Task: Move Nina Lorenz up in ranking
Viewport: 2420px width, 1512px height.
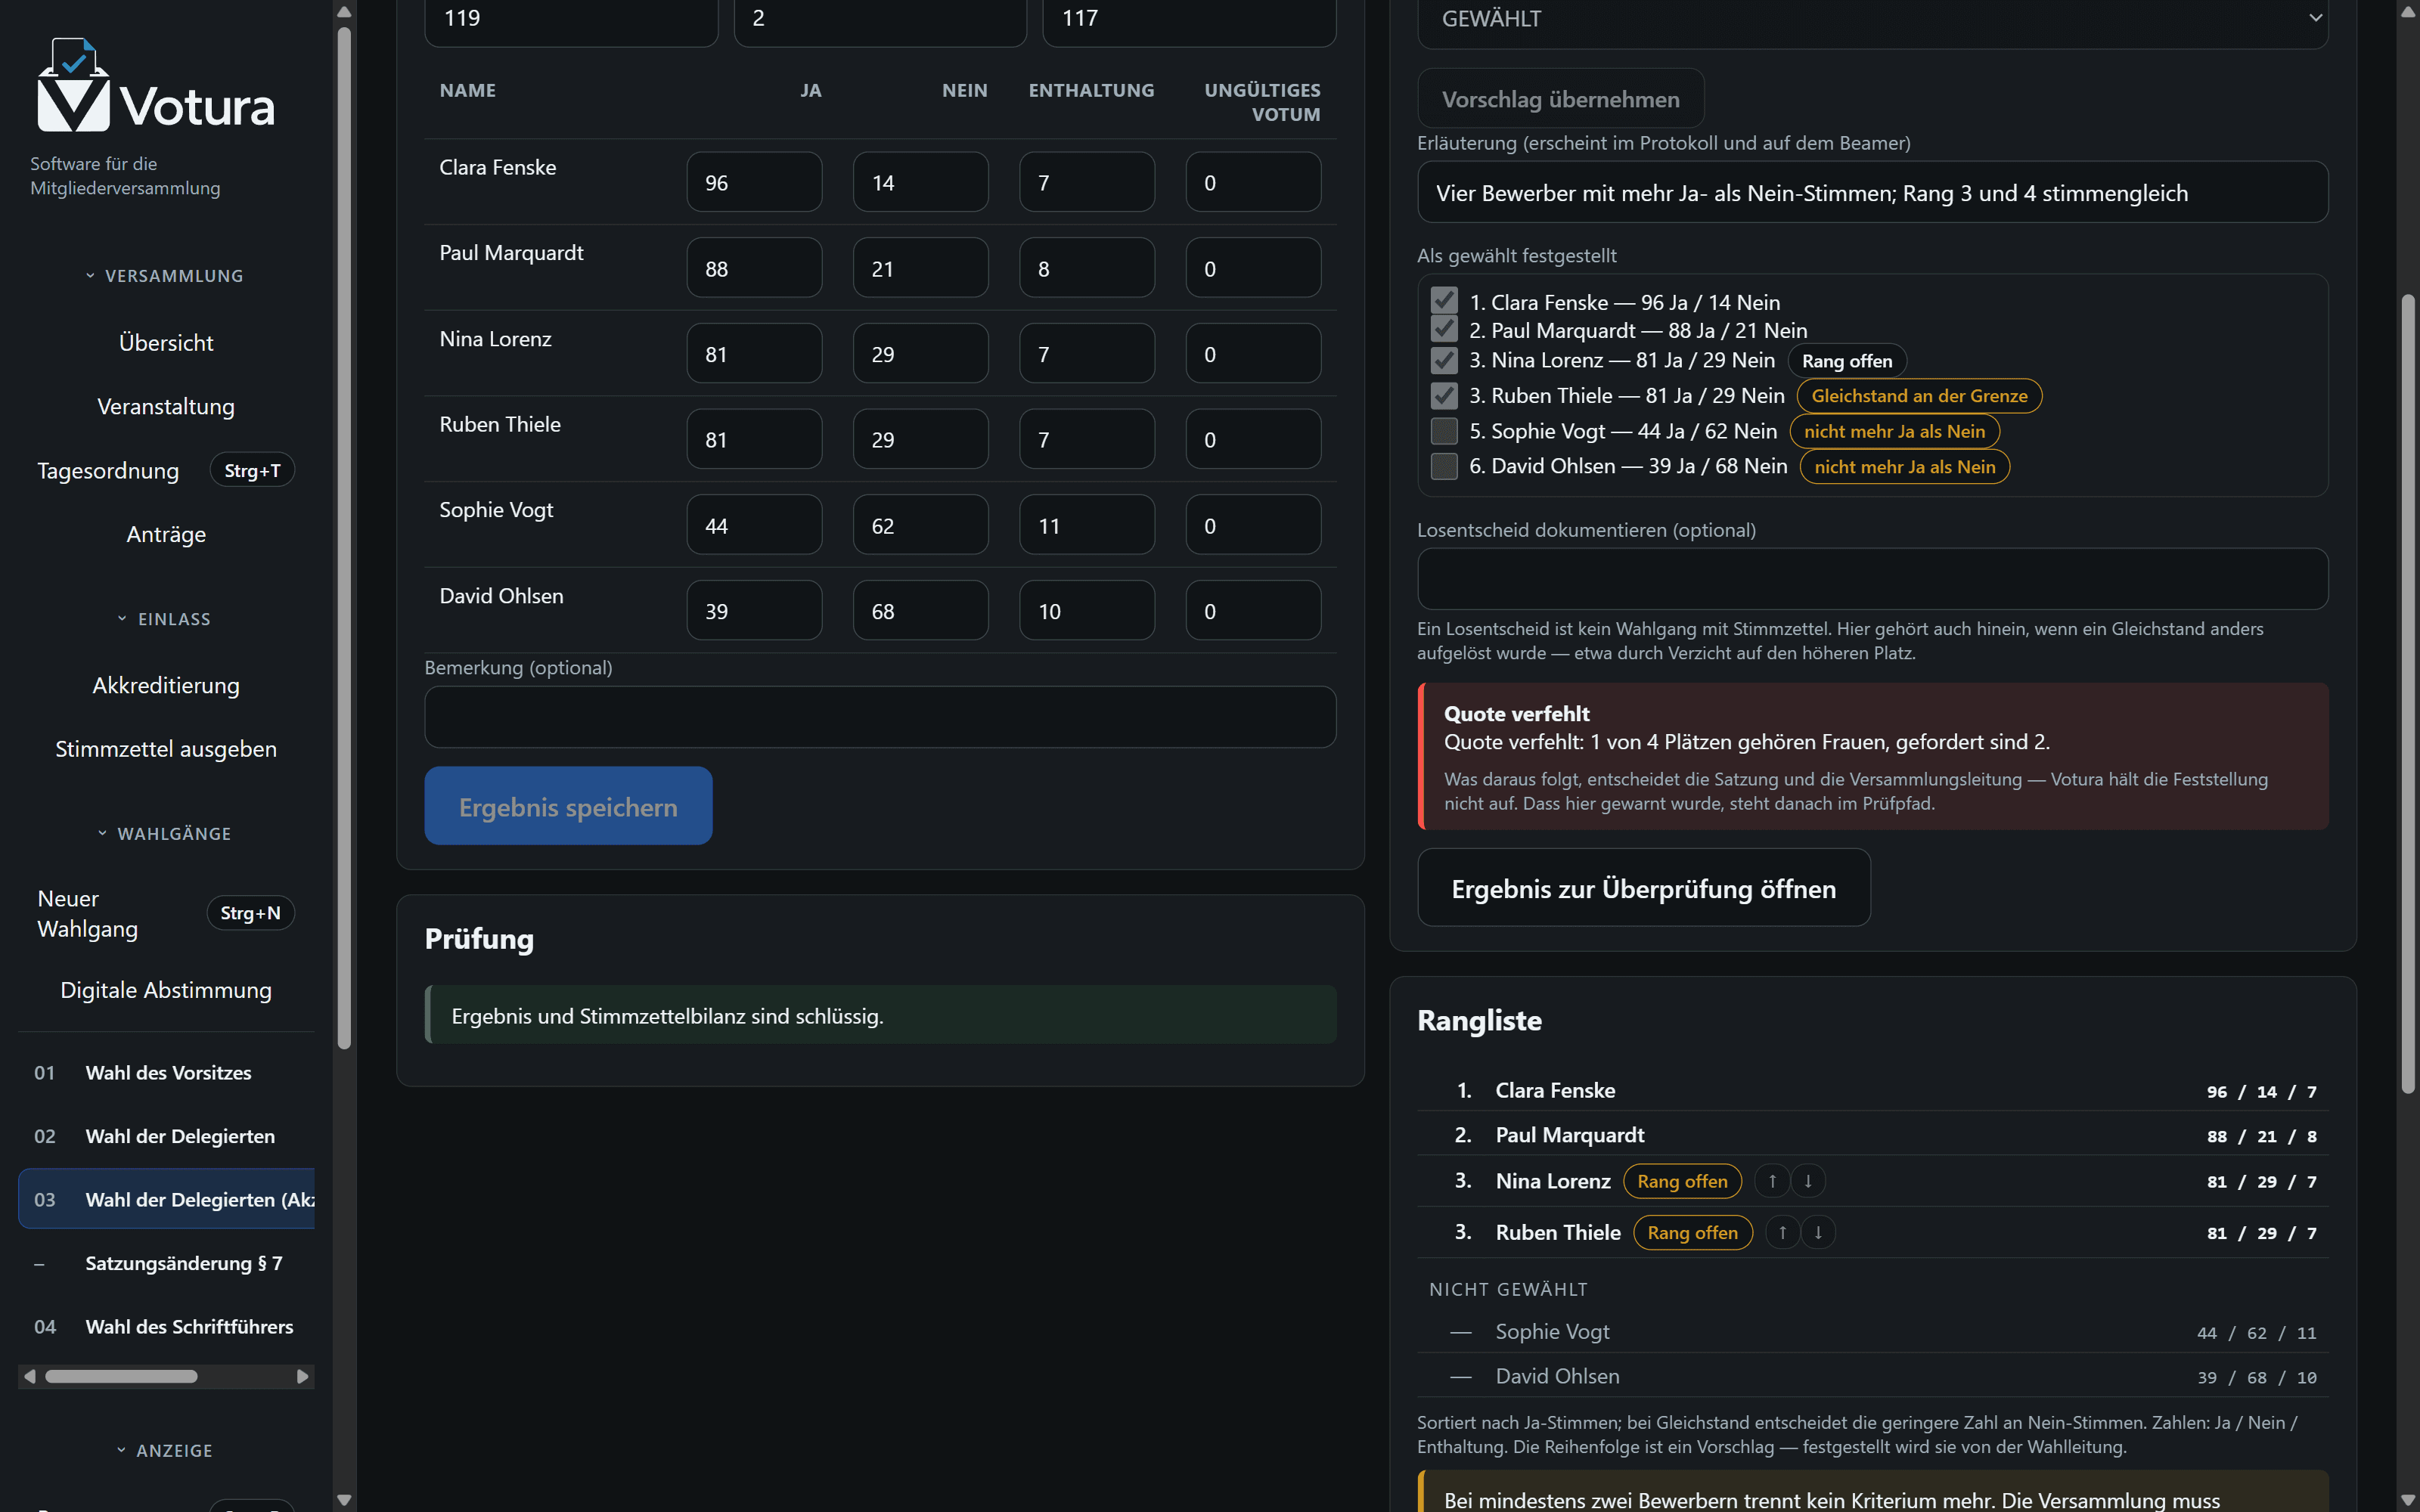Action: point(1772,1181)
